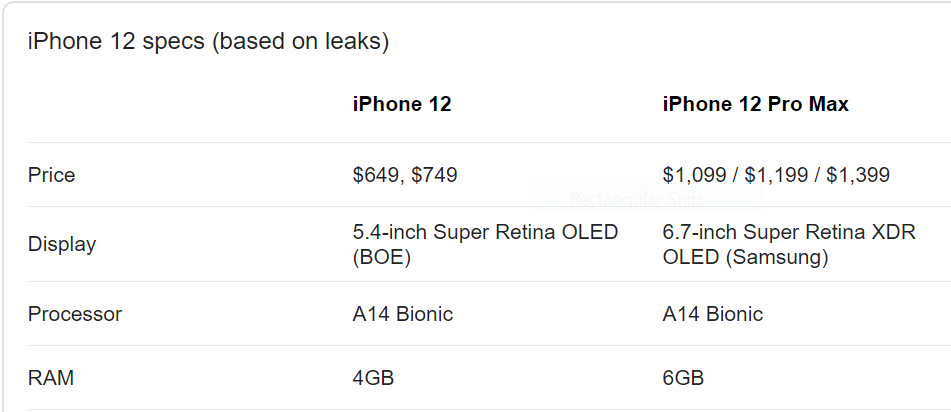Click the 6.7-inch Super Retina XDR cell
951x412 pixels.
click(x=788, y=245)
